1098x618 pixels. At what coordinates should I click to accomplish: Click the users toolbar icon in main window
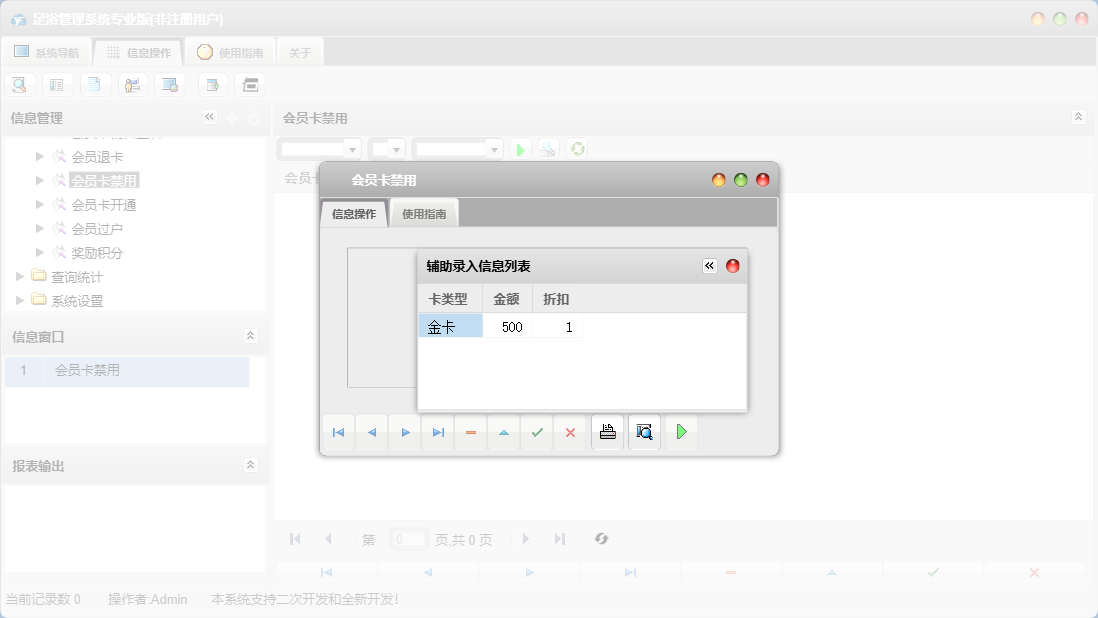pos(132,85)
